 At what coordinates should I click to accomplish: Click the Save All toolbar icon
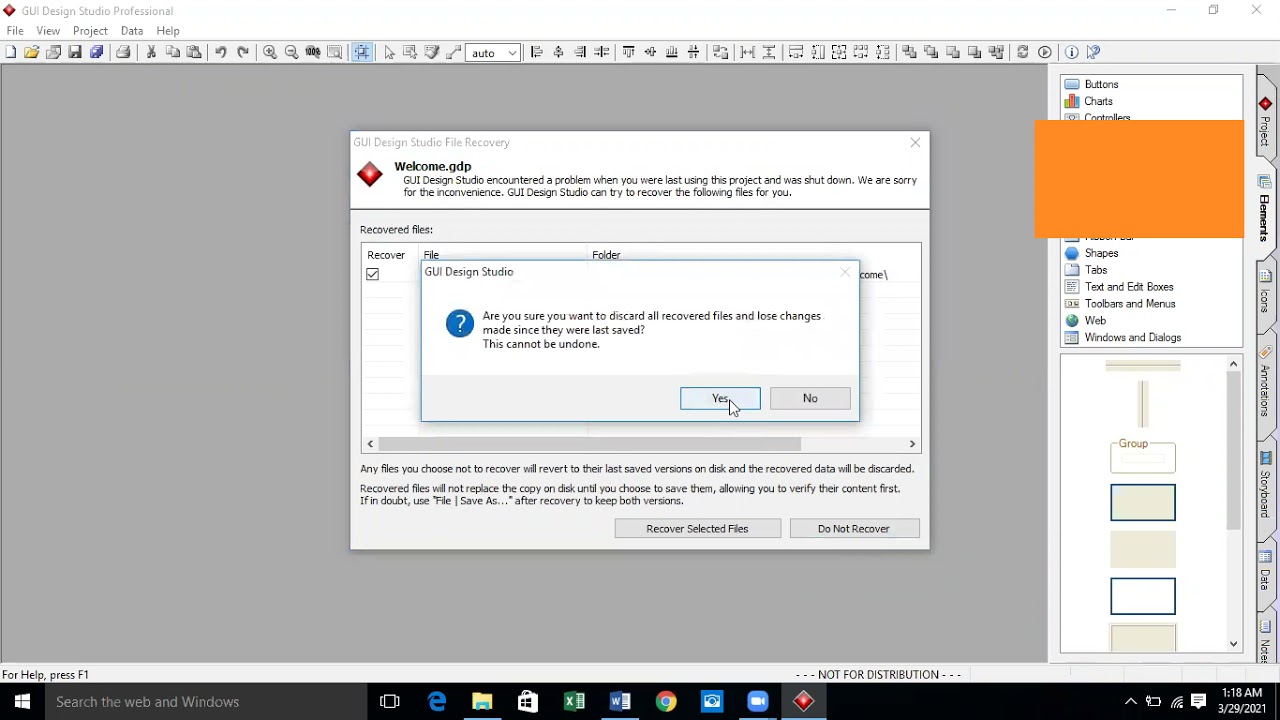click(97, 52)
